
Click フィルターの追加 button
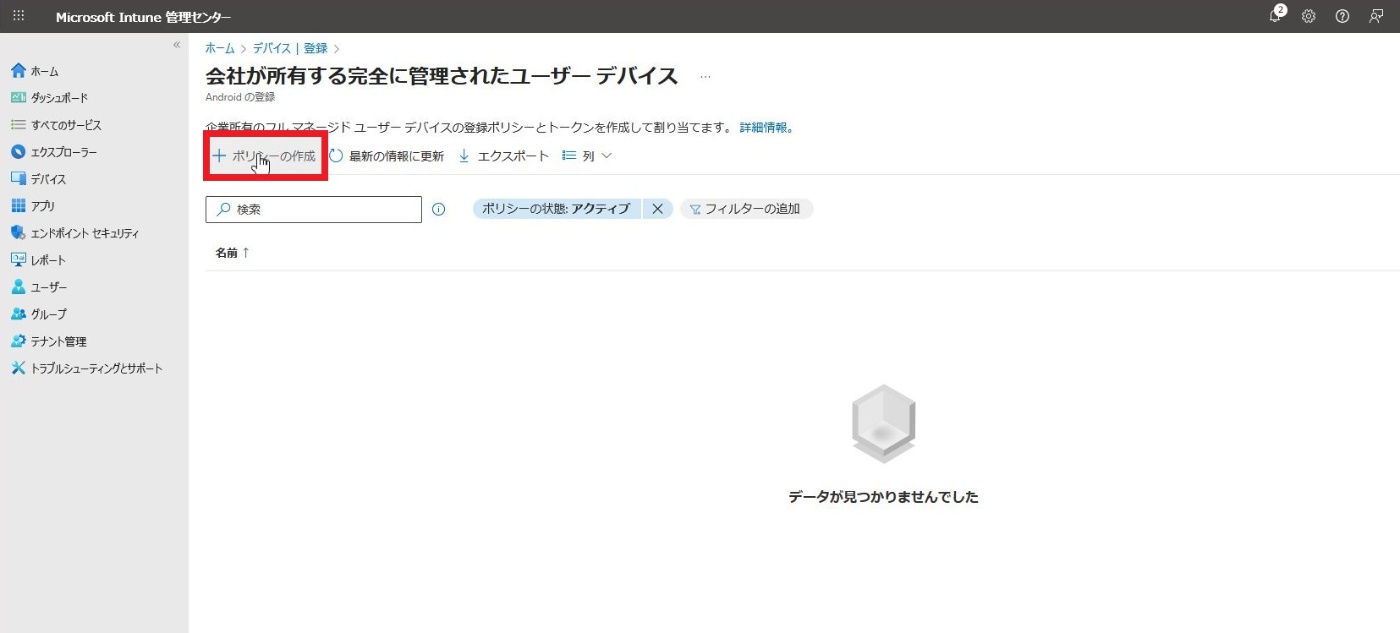[746, 209]
